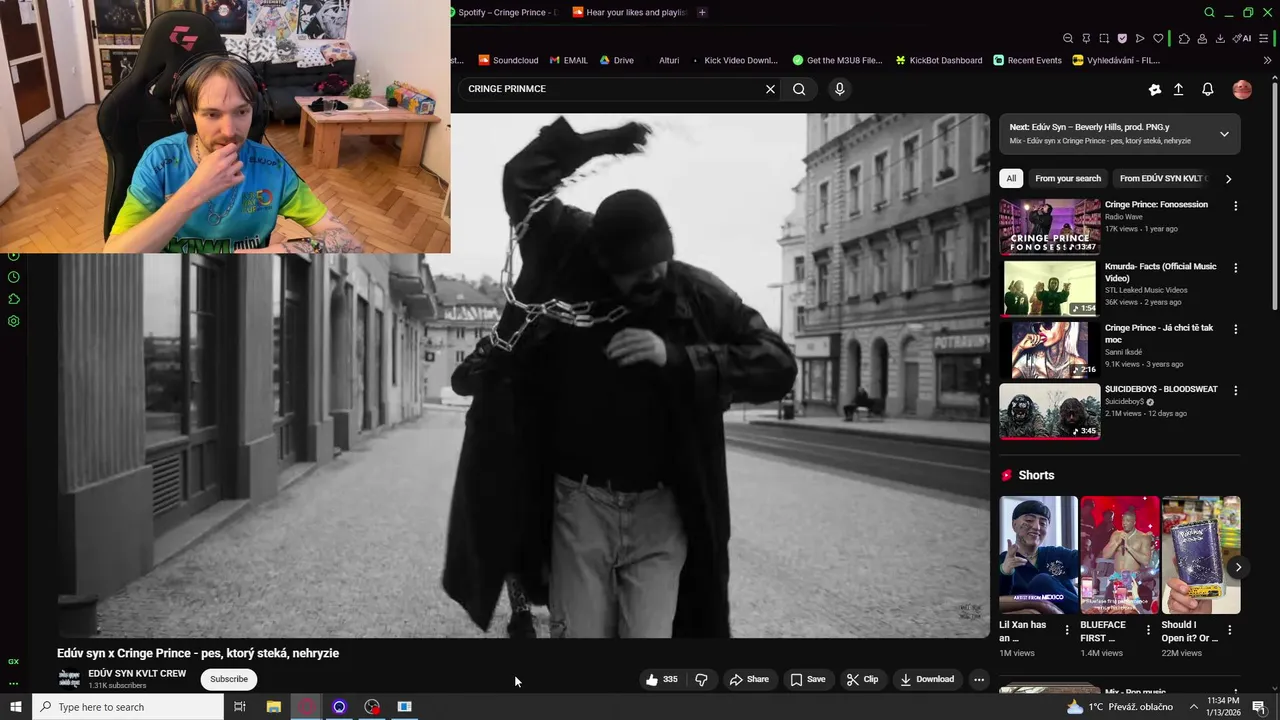Clip this video

[x=862, y=679]
